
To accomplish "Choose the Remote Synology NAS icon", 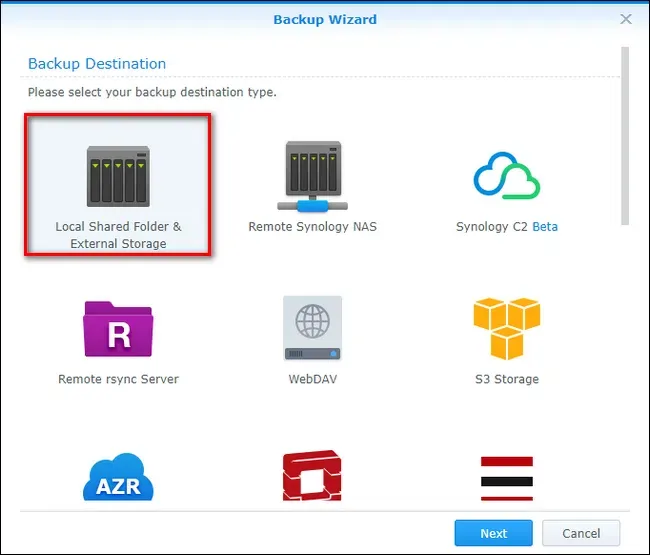I will click(x=312, y=177).
